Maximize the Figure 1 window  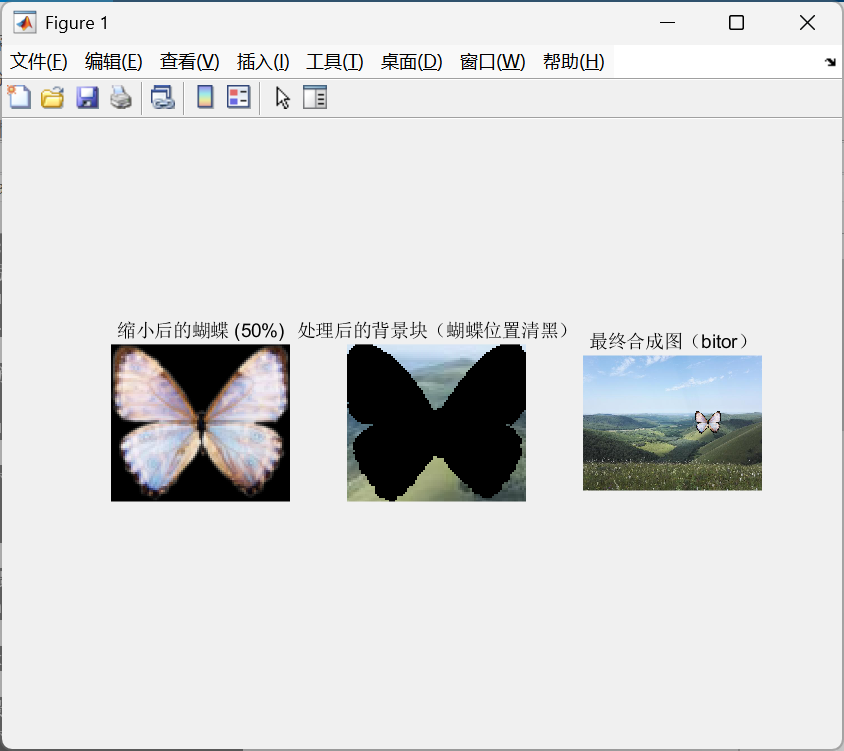click(736, 22)
